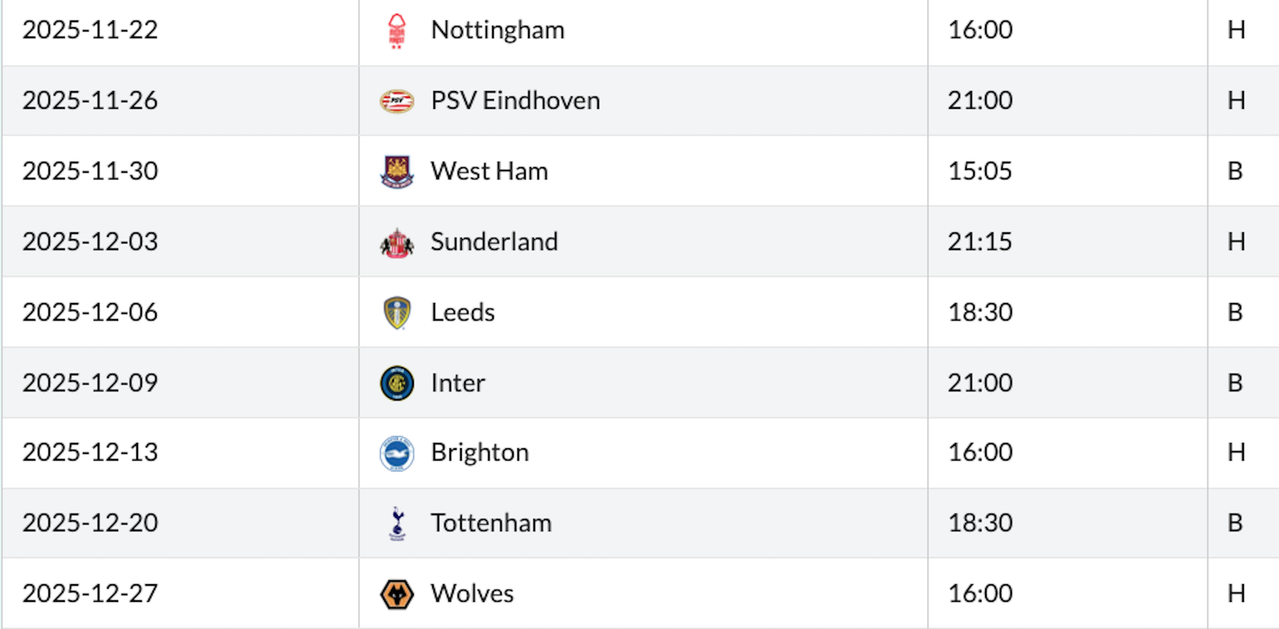The width and height of the screenshot is (1279, 629).
Task: Click the Tottenham cockerel crest
Action: tap(397, 523)
